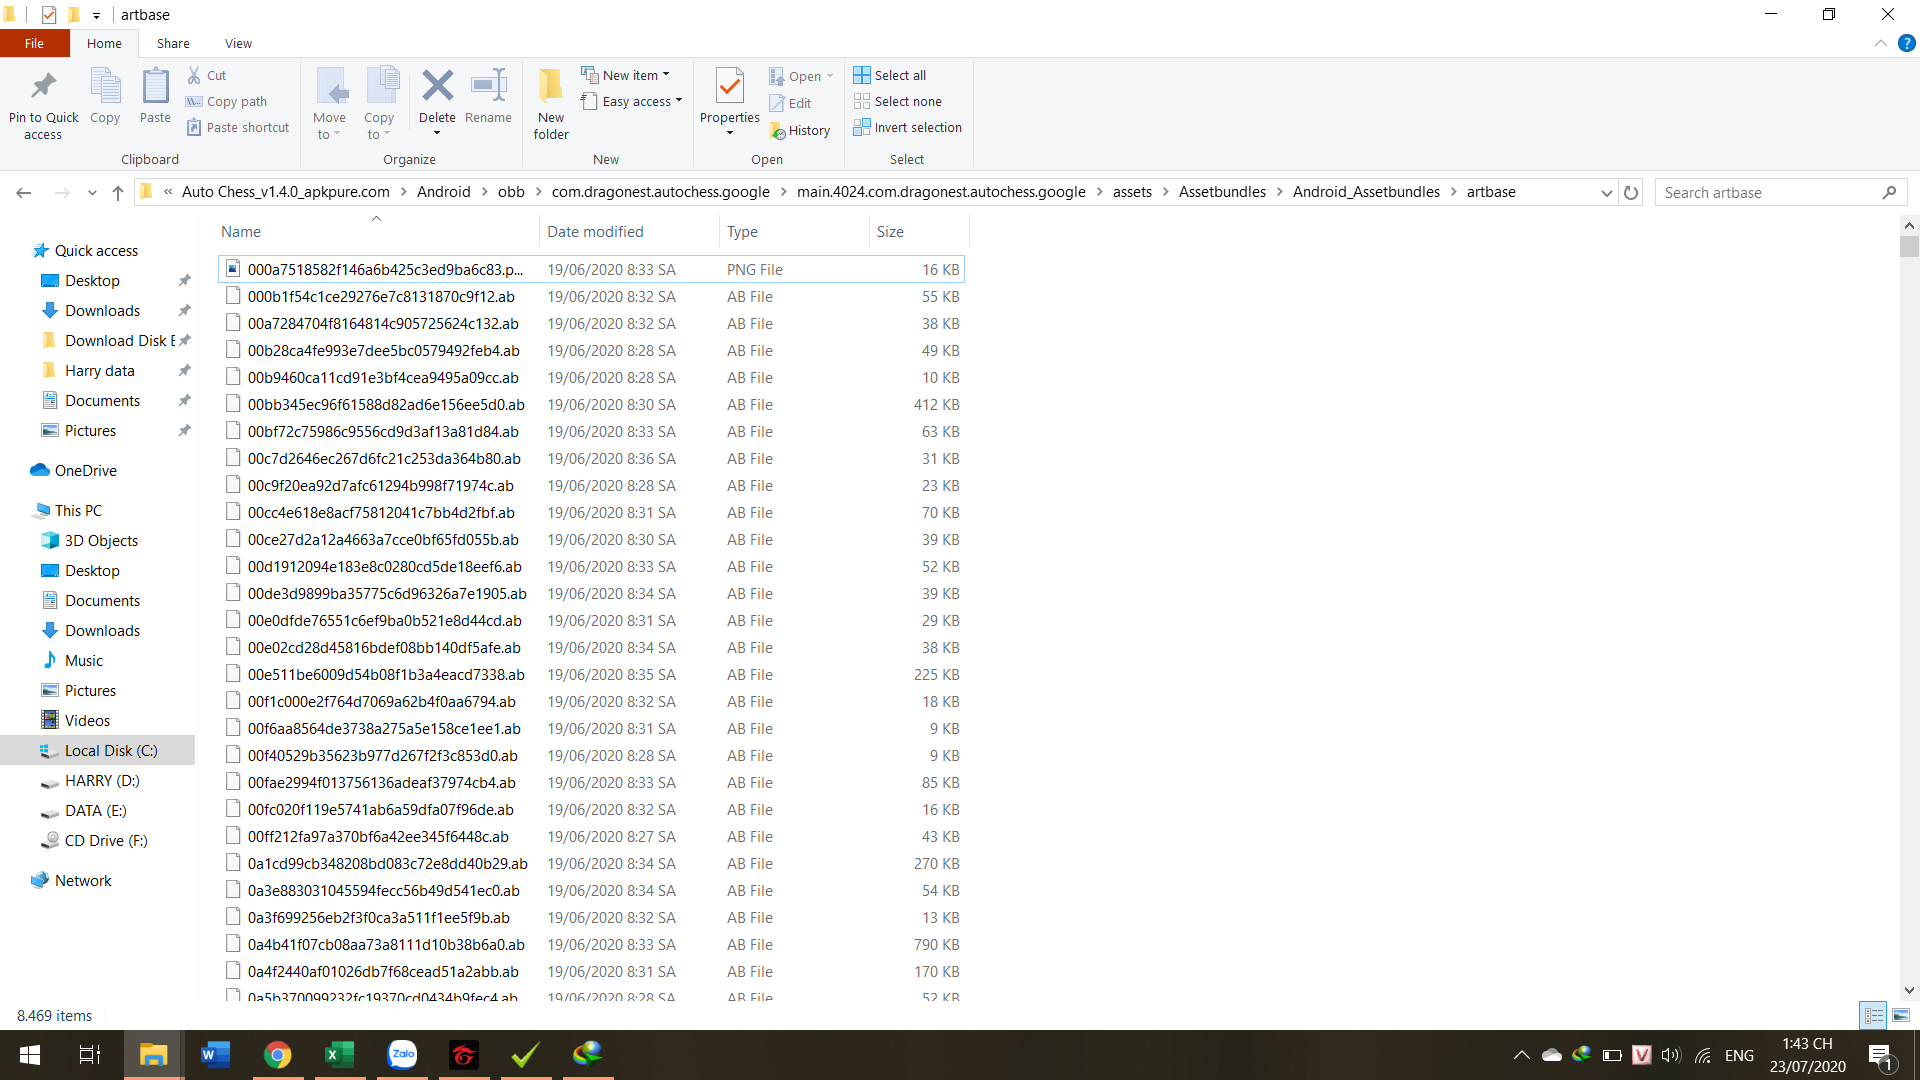
Task: Switch to the View ribbon tab
Action: click(238, 43)
